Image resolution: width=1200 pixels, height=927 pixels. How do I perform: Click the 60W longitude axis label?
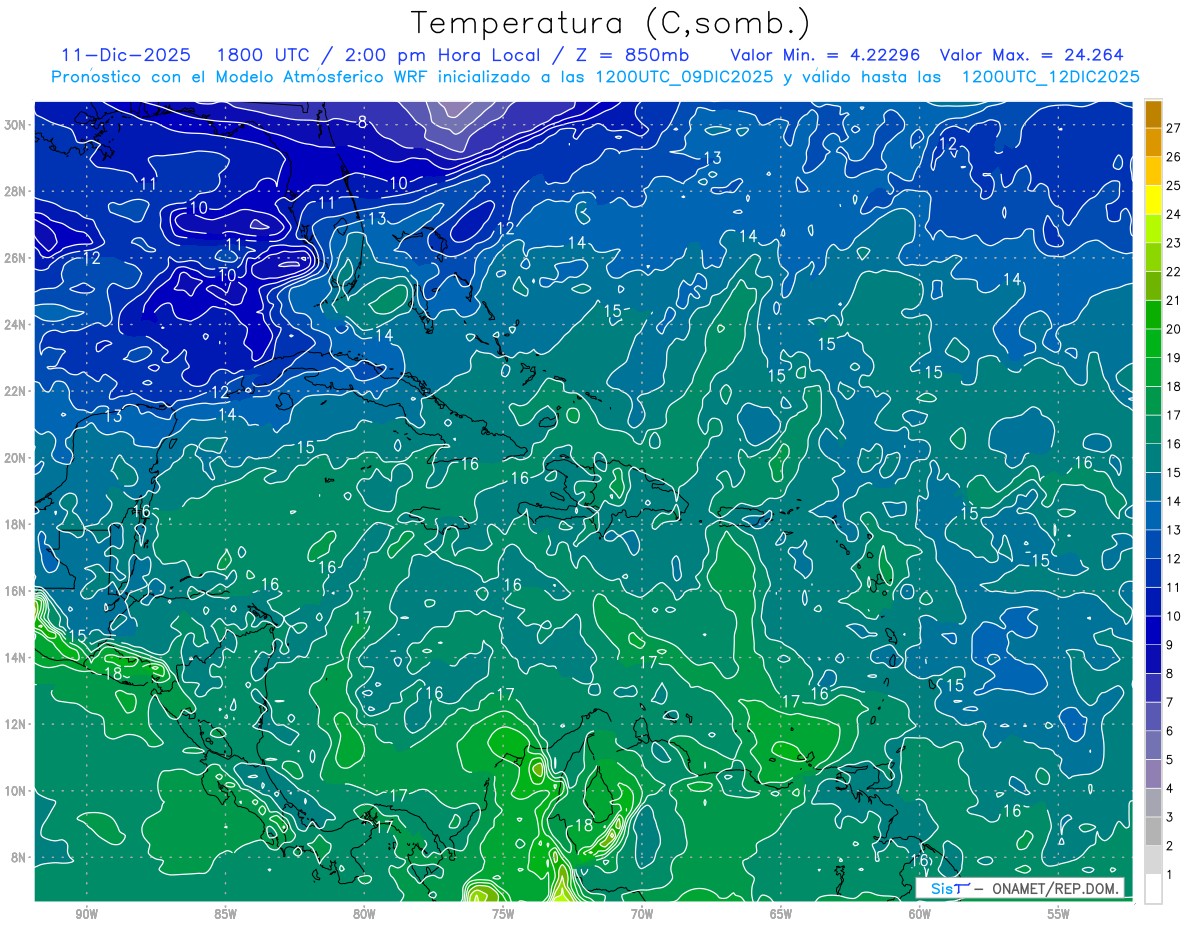pos(920,913)
